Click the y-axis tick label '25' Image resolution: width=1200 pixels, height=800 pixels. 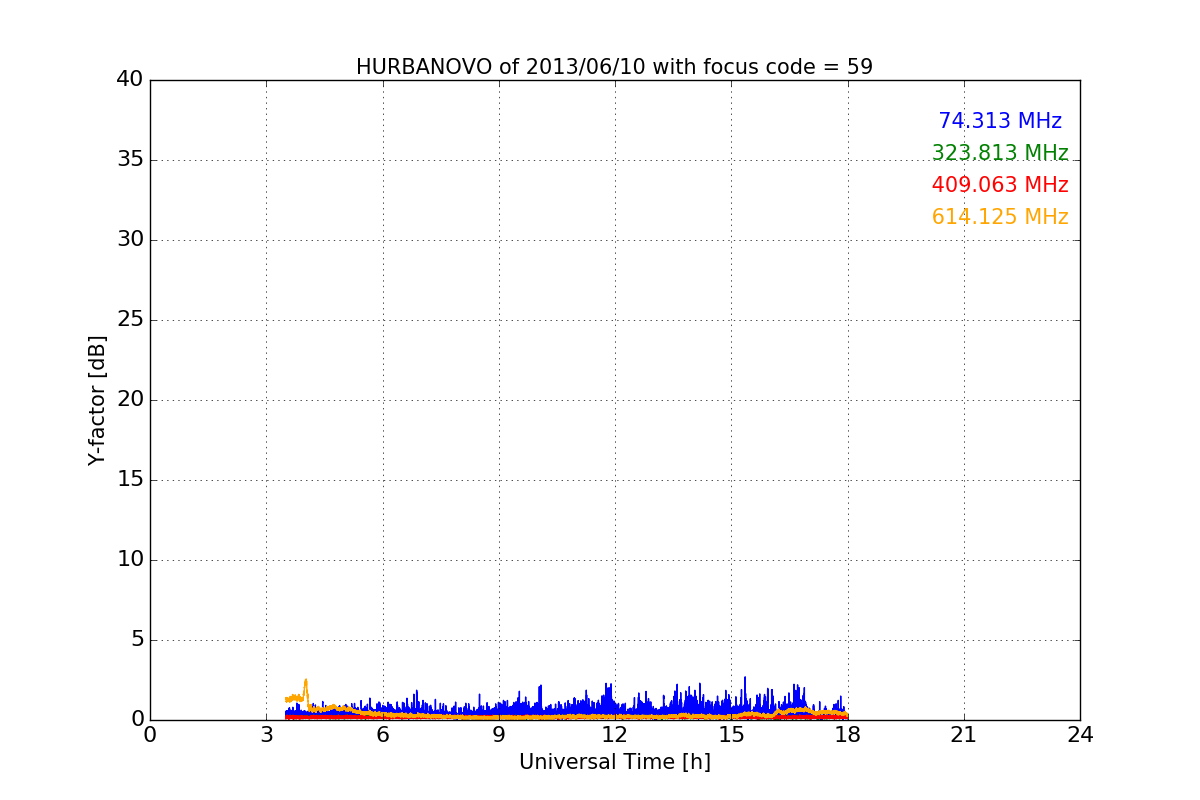point(129,320)
